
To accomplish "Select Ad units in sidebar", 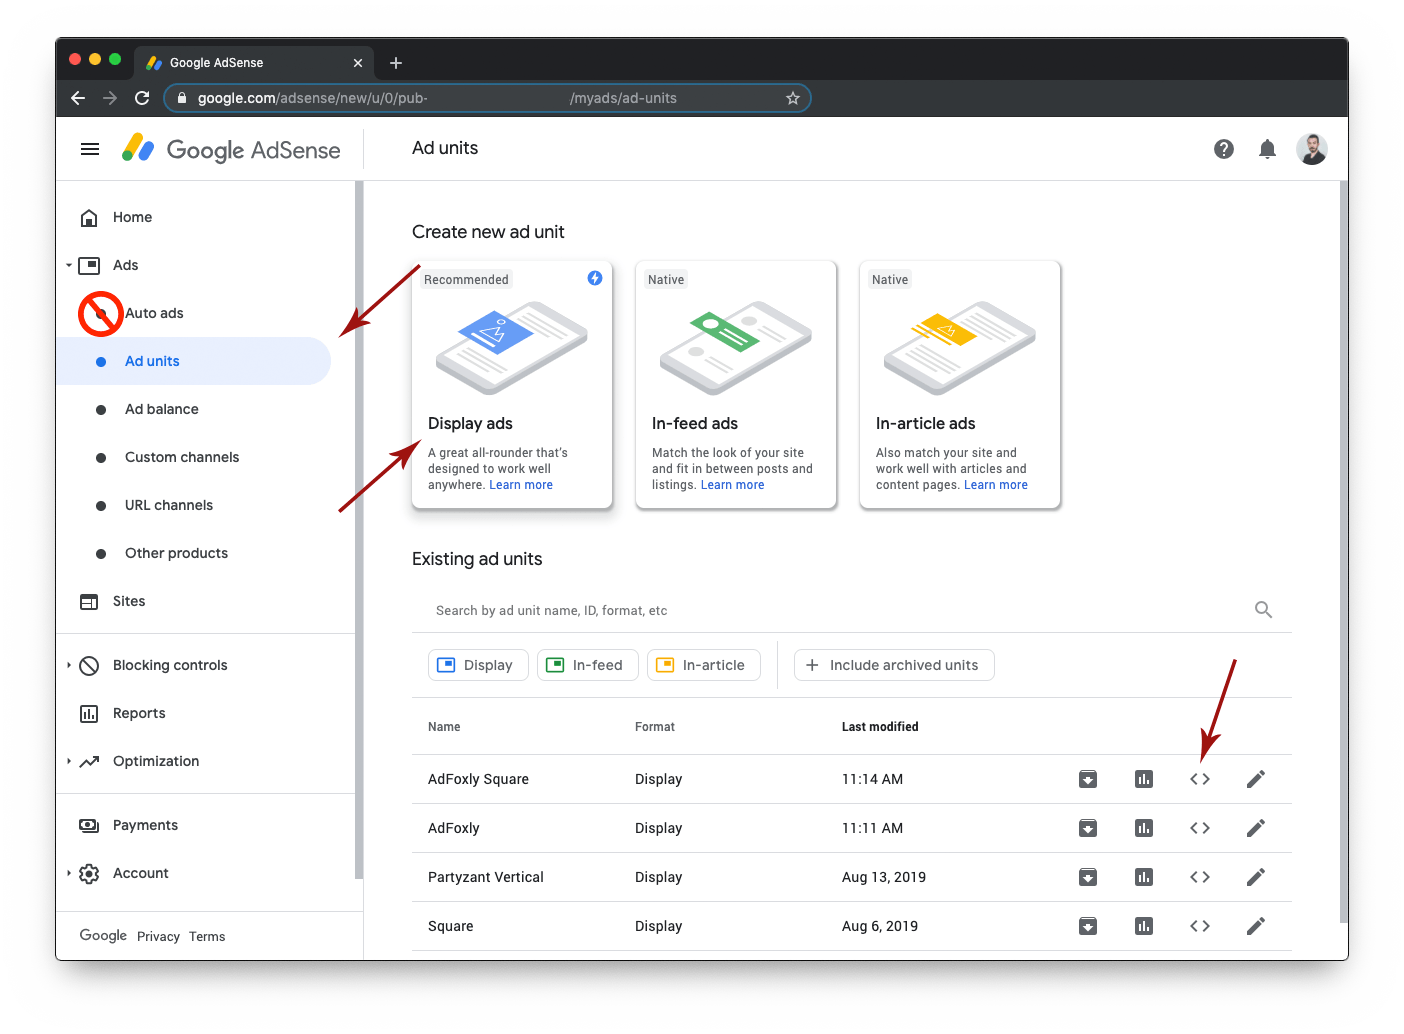I will (193, 361).
